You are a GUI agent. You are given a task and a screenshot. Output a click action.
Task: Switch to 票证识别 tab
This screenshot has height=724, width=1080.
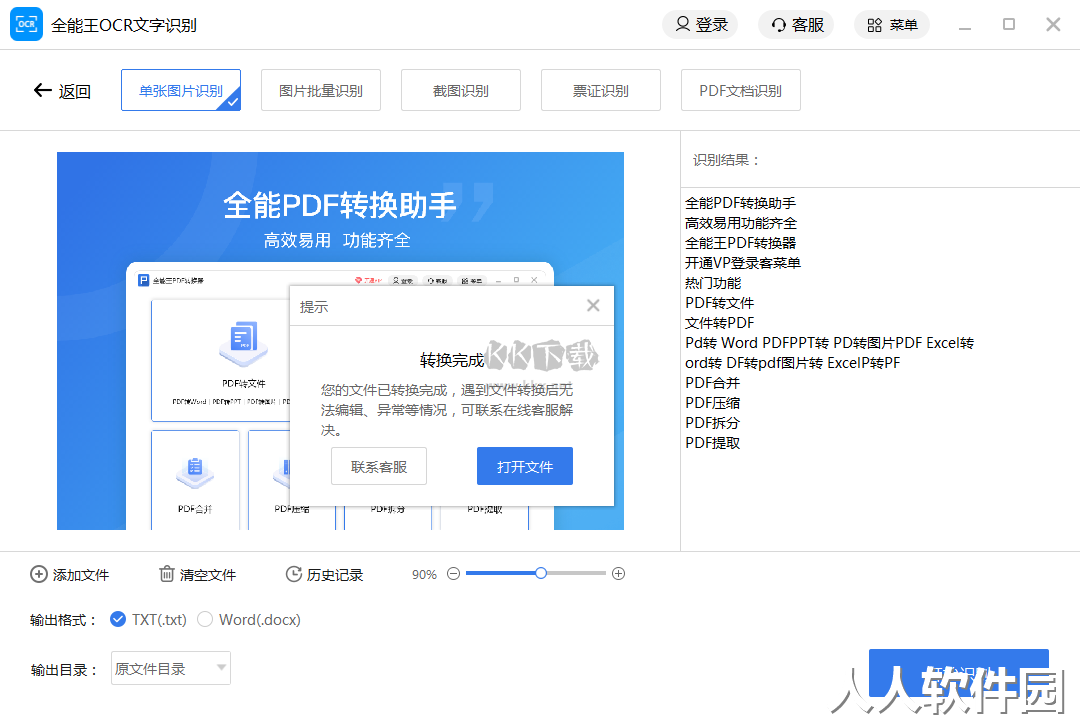(x=601, y=90)
